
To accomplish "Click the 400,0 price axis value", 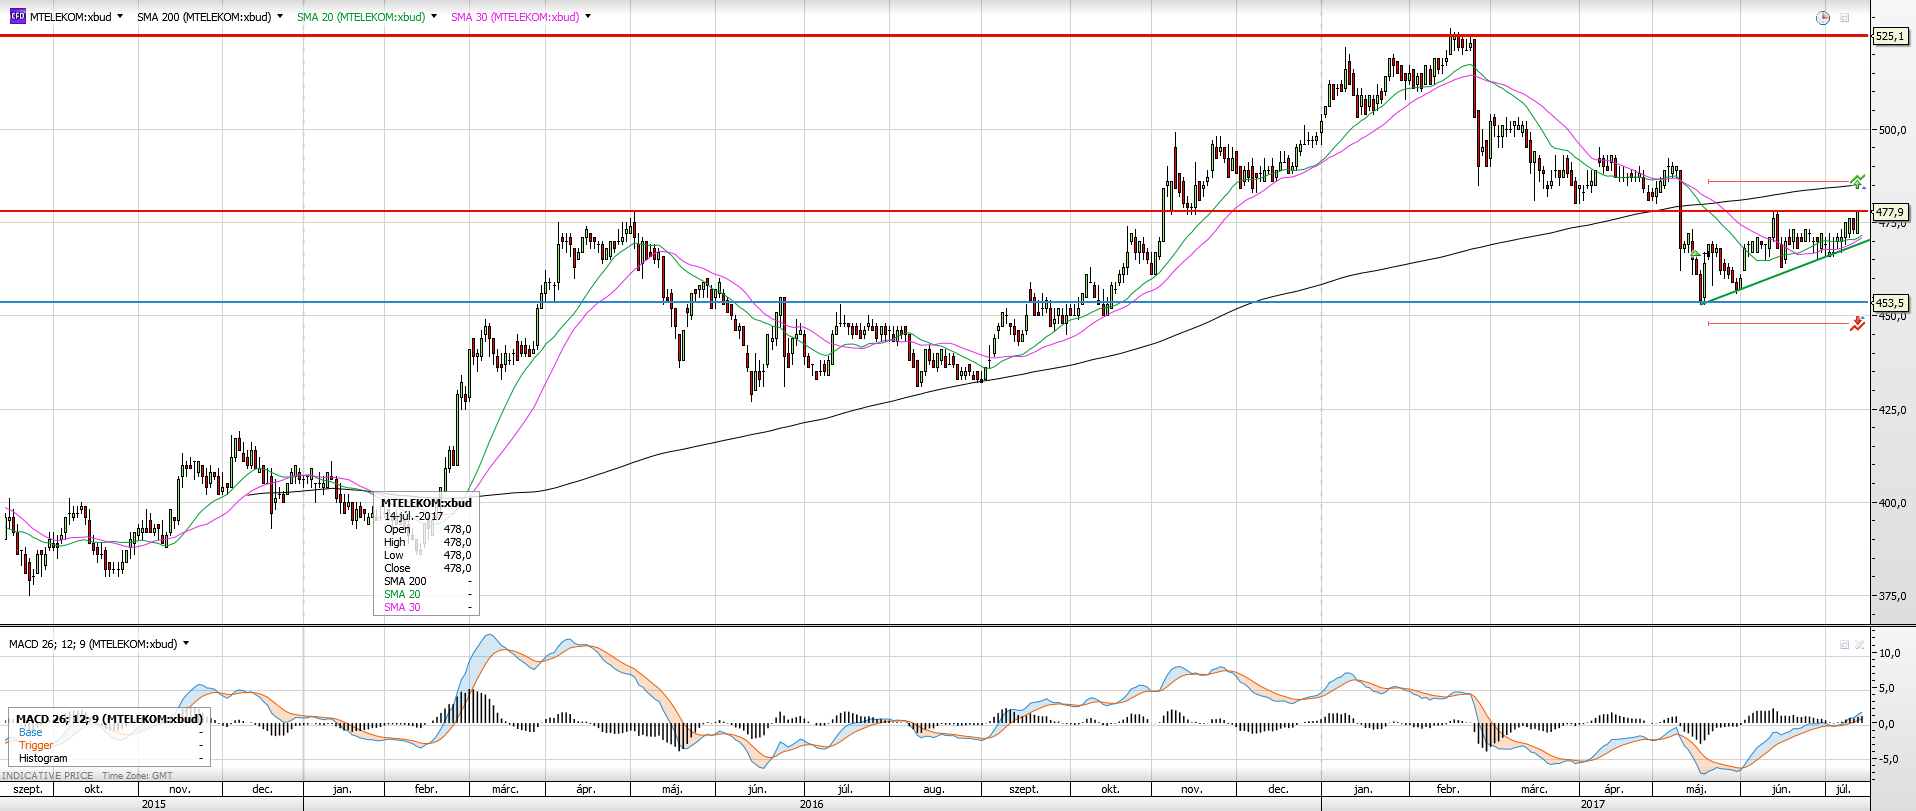I will pyautogui.click(x=1892, y=503).
